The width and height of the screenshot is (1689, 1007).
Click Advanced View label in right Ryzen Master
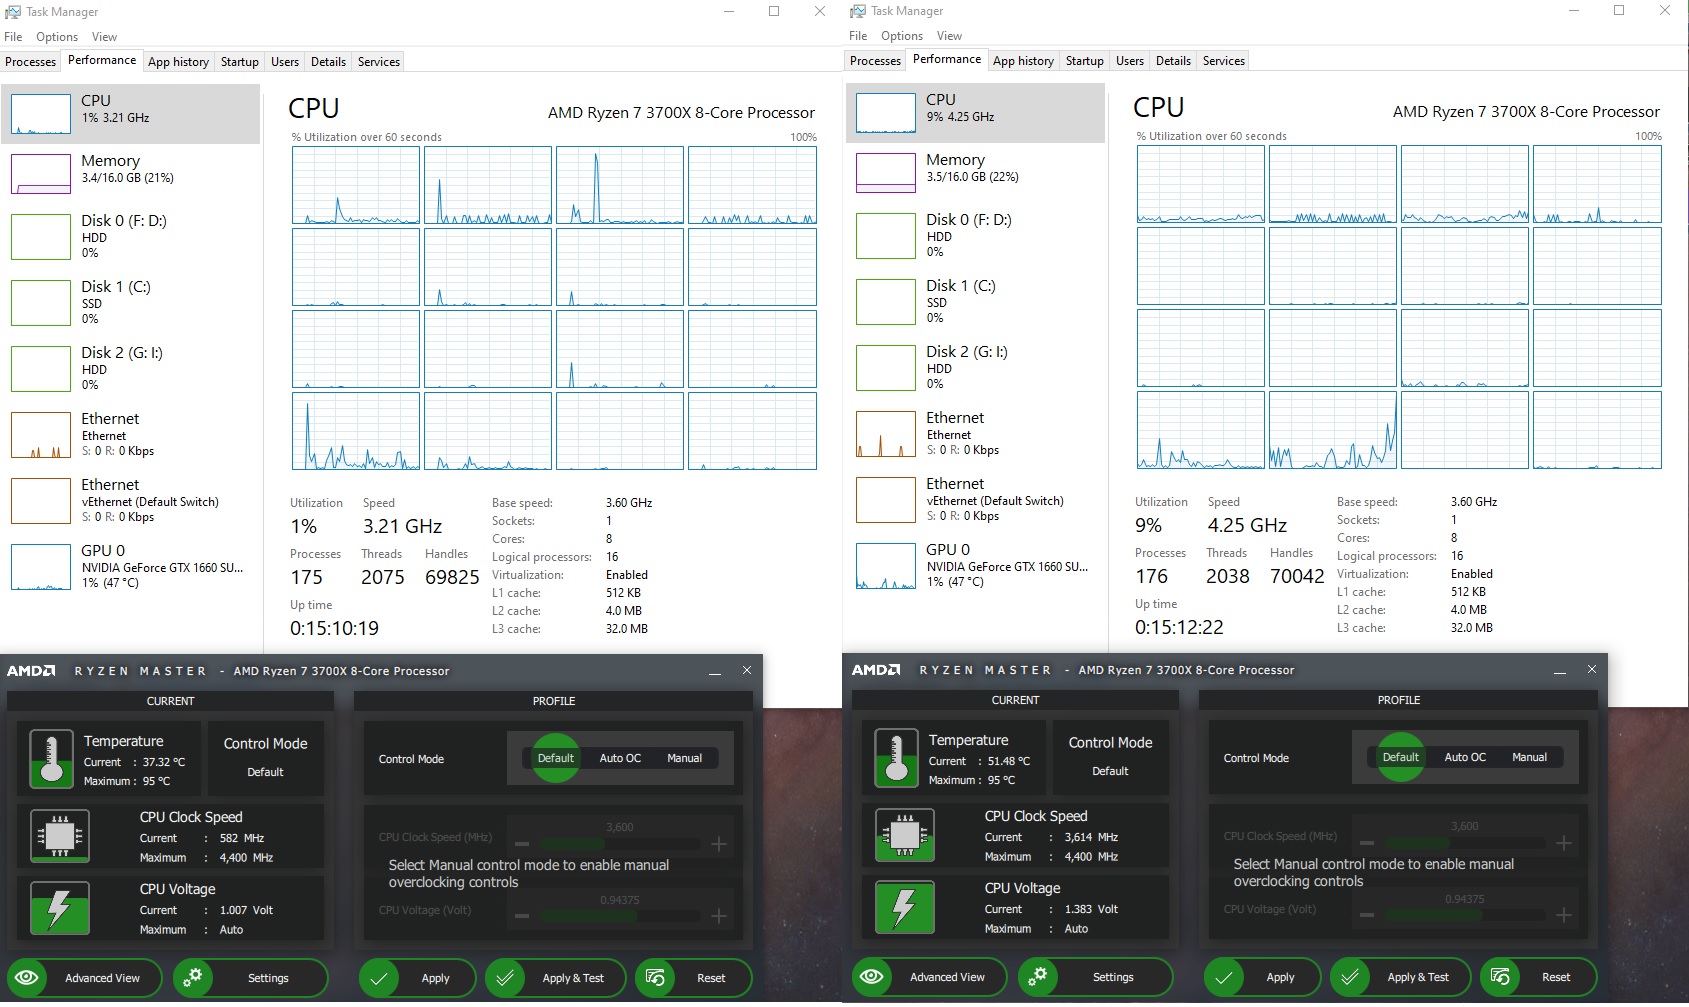click(947, 977)
